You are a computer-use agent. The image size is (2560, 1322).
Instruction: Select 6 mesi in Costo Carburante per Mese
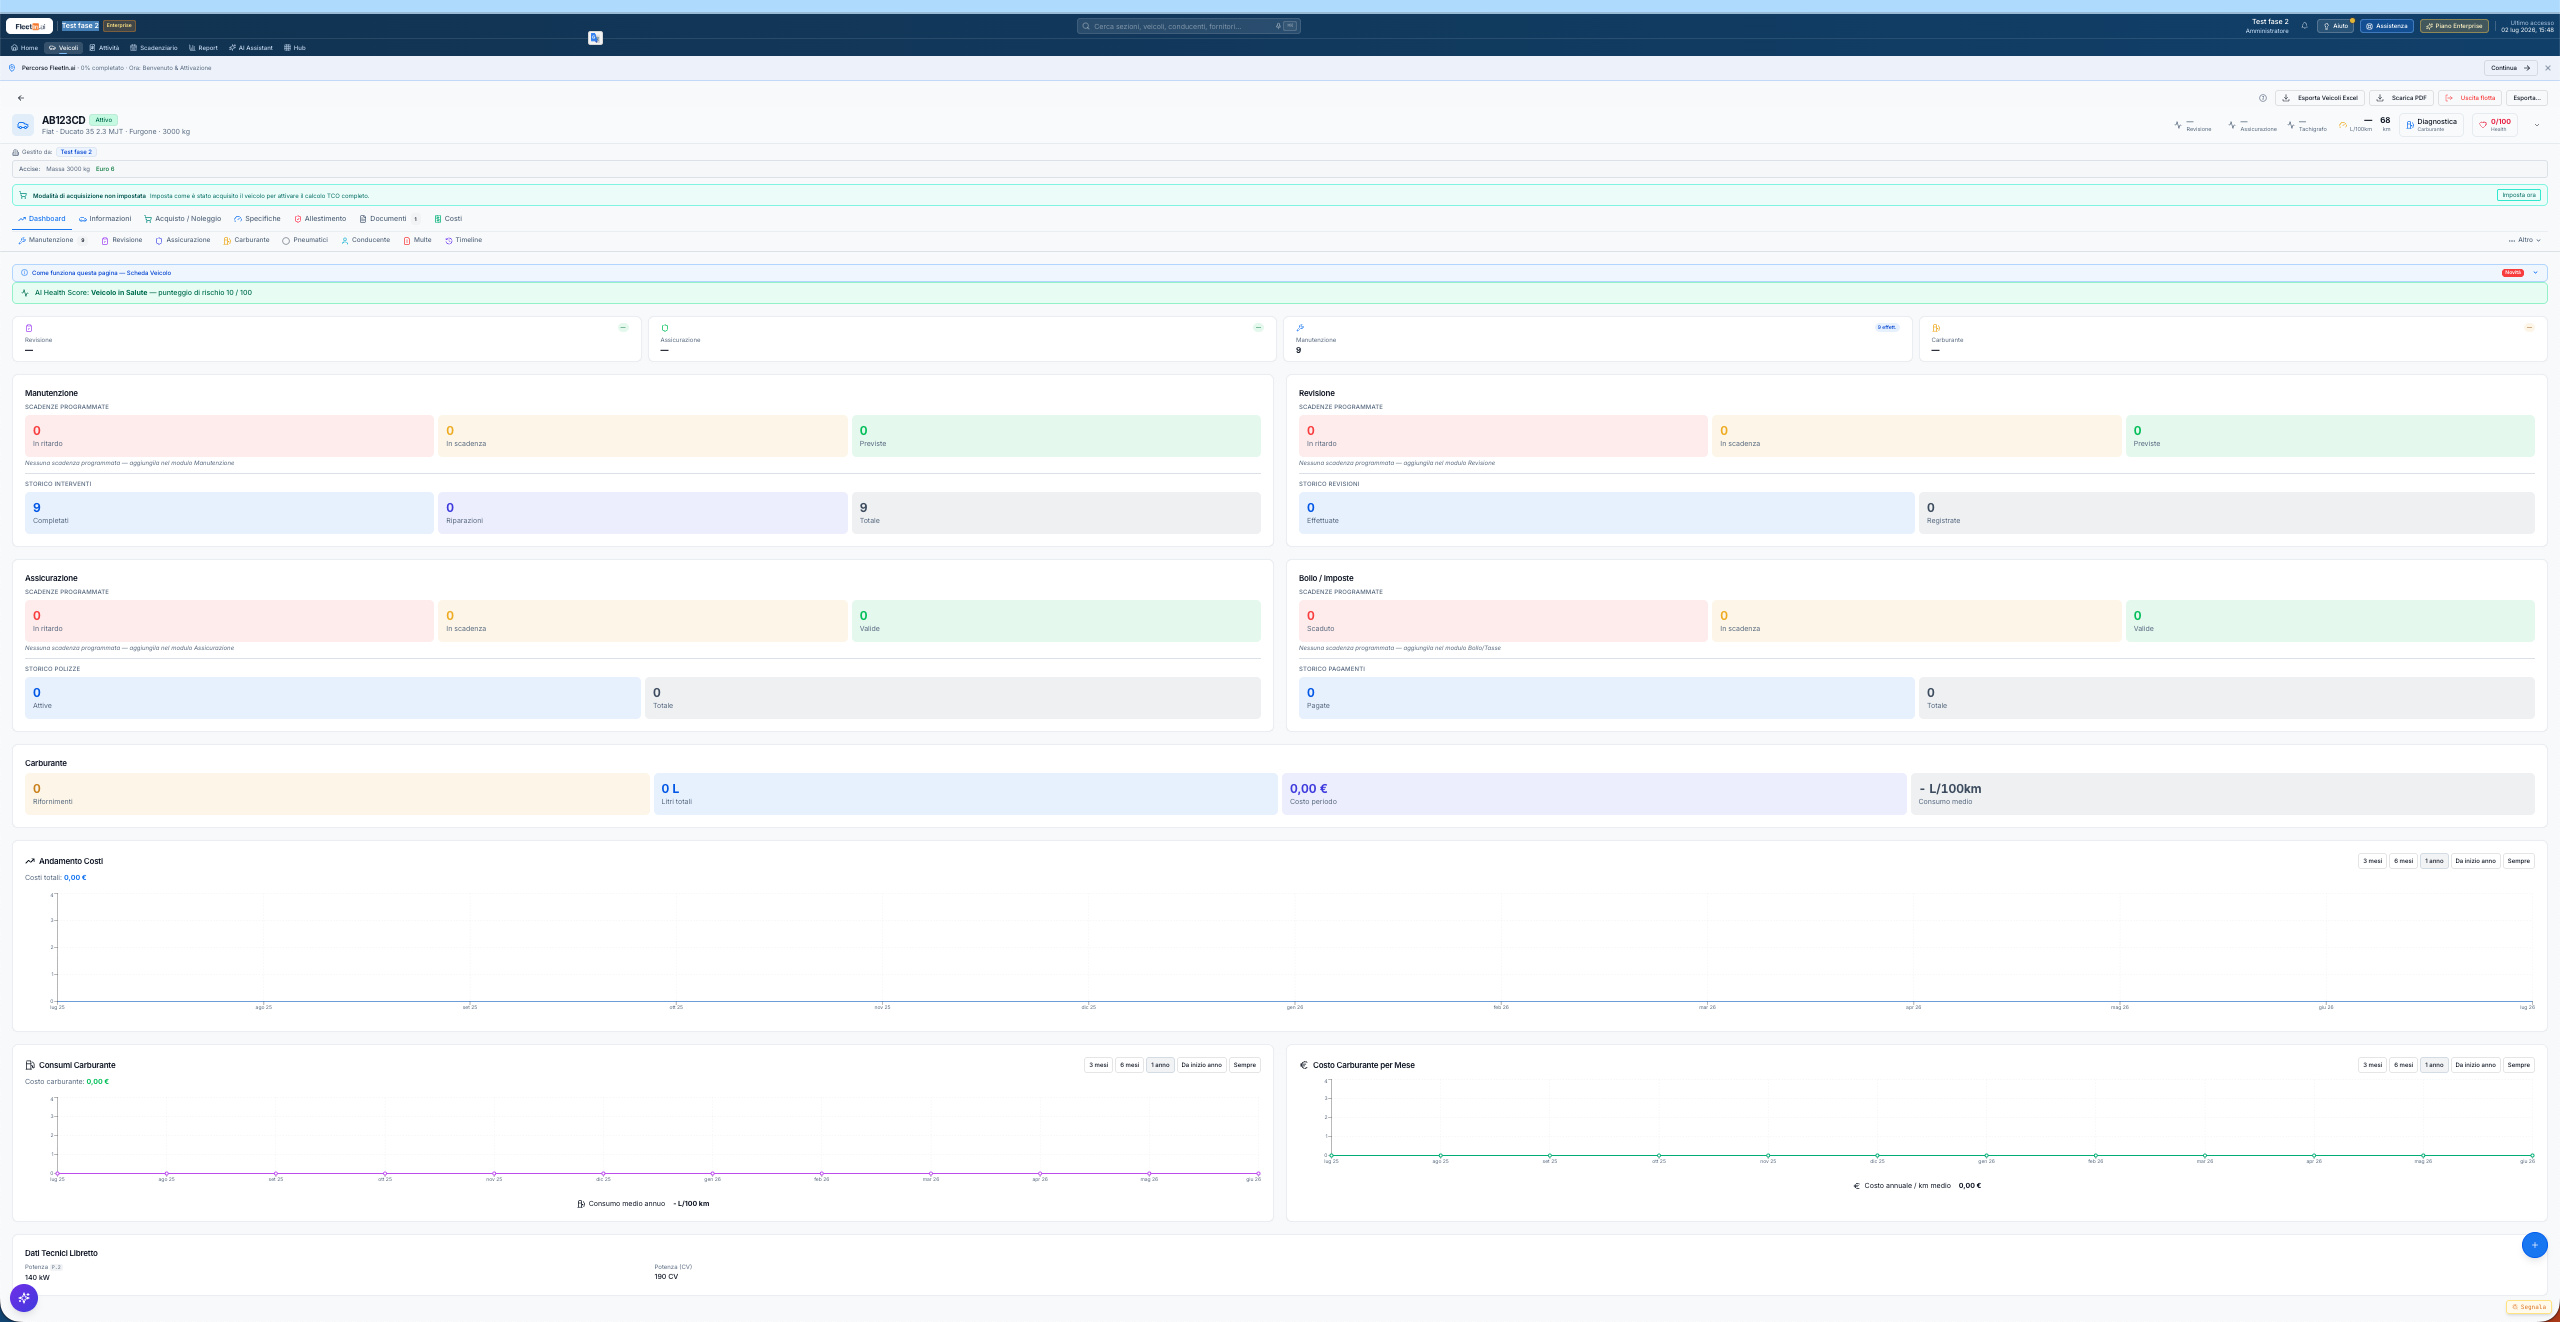pos(2403,1065)
